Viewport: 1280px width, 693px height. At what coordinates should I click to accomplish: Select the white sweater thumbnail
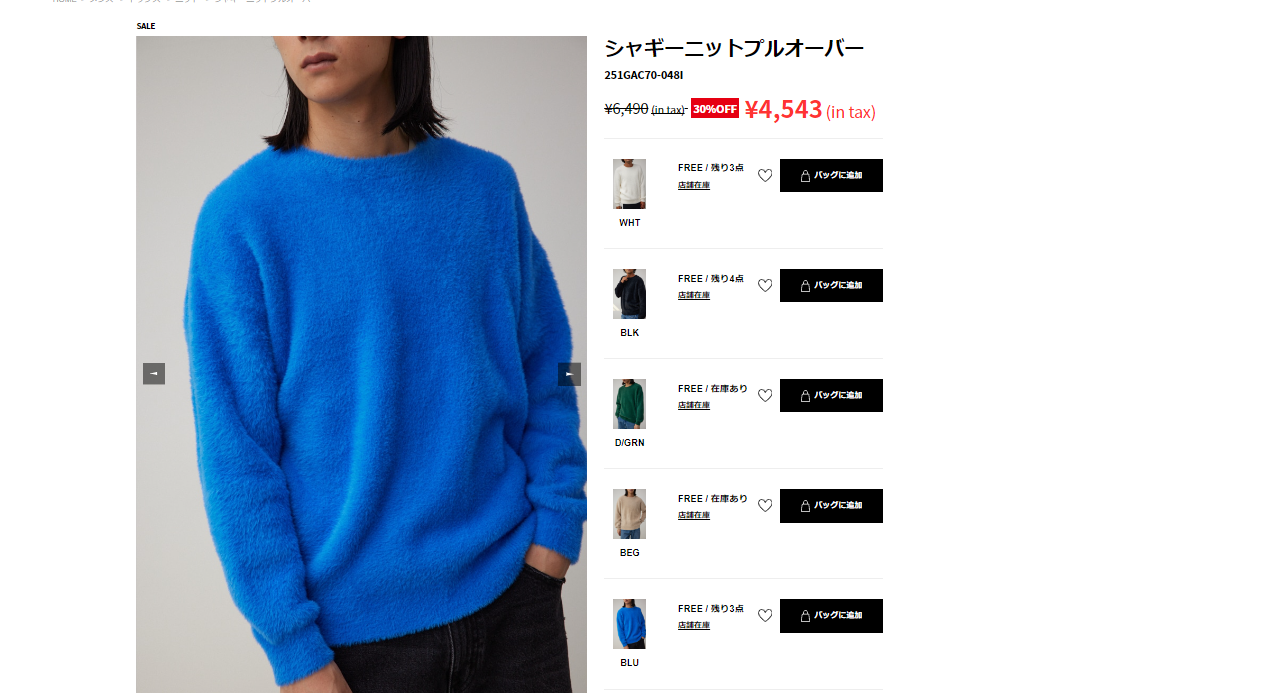pos(629,184)
